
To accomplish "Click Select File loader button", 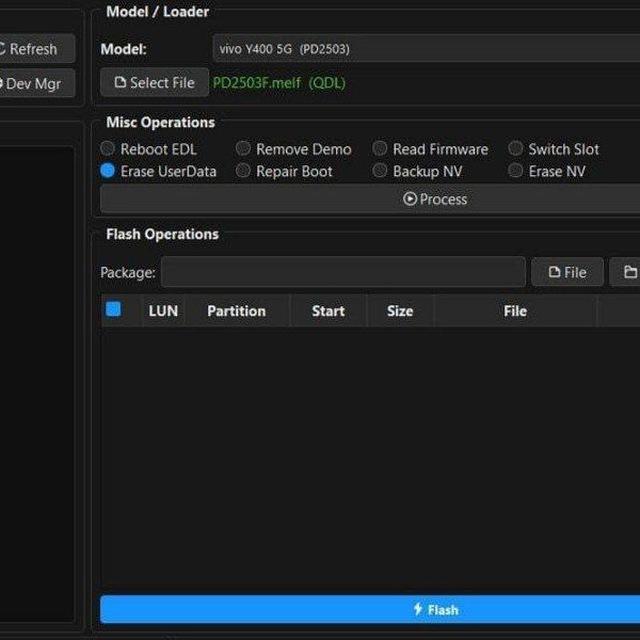I will (x=154, y=82).
